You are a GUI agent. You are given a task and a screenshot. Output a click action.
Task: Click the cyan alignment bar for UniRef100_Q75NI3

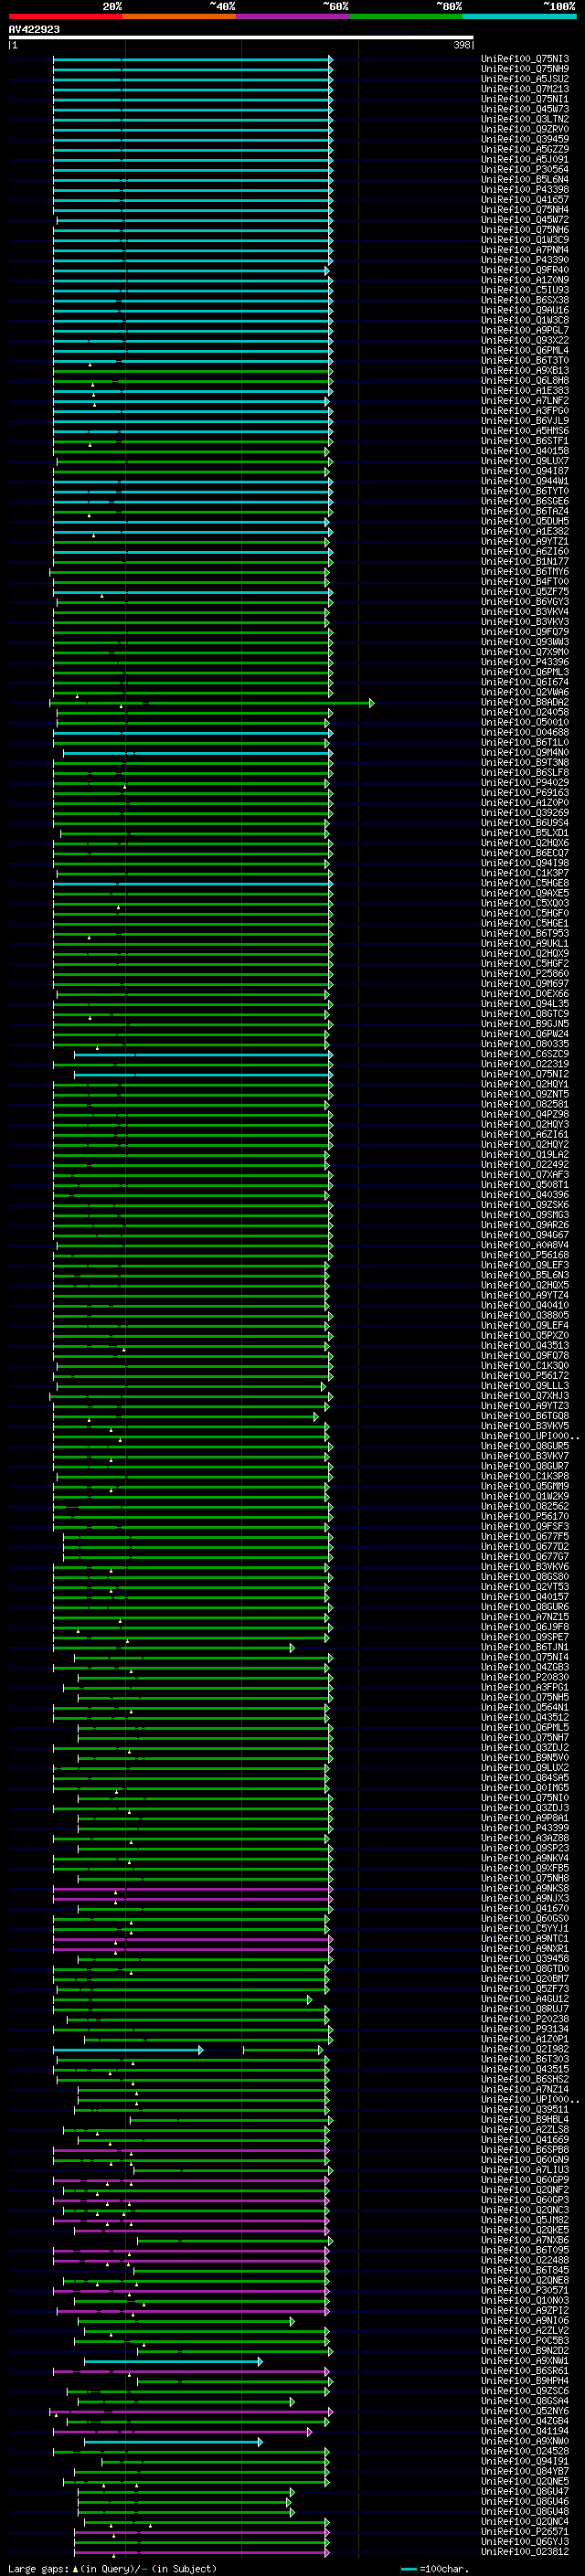point(192,59)
